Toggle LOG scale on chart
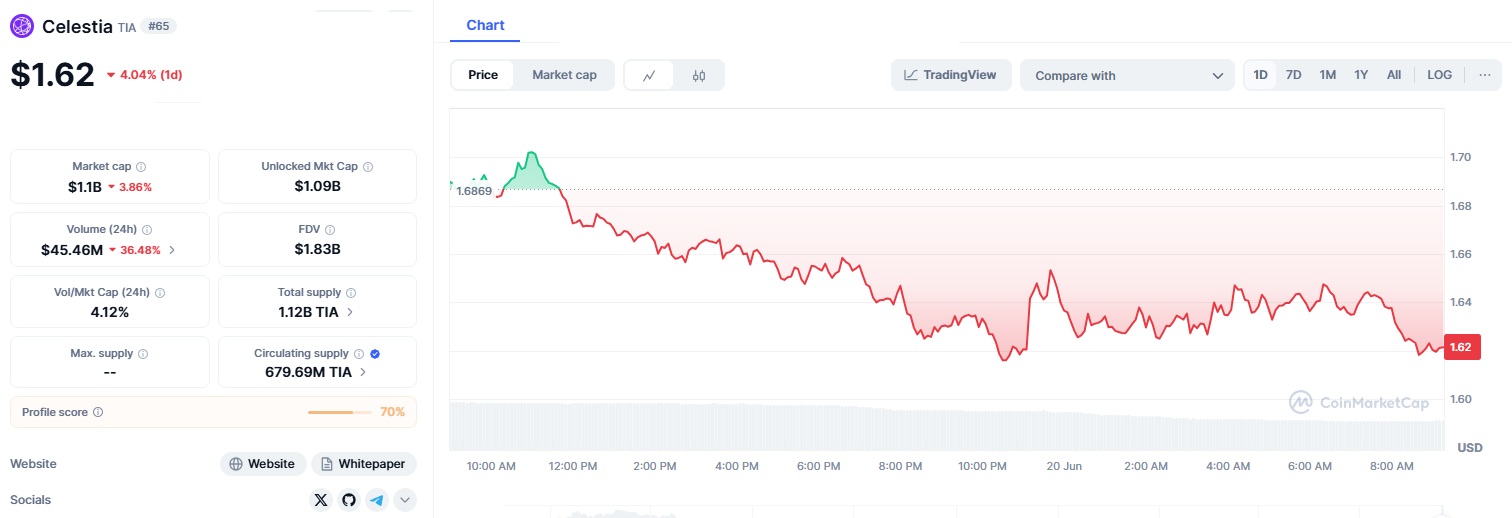 coord(1440,75)
